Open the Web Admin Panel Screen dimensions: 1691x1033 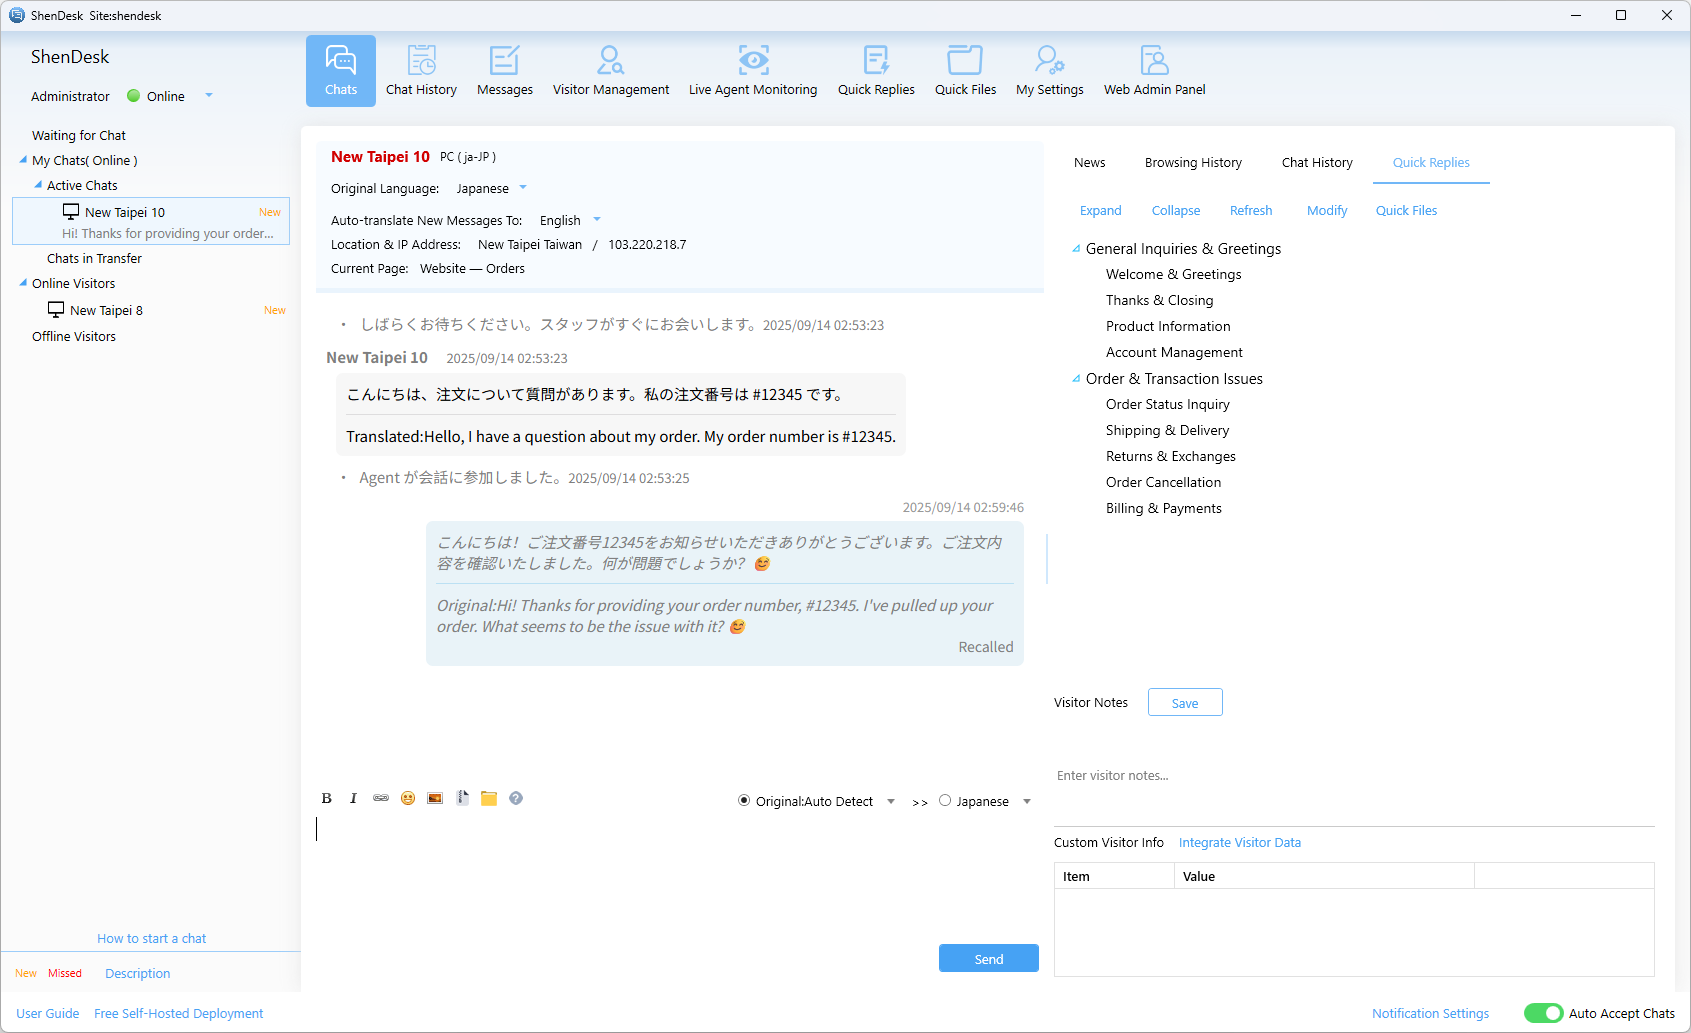click(x=1154, y=71)
